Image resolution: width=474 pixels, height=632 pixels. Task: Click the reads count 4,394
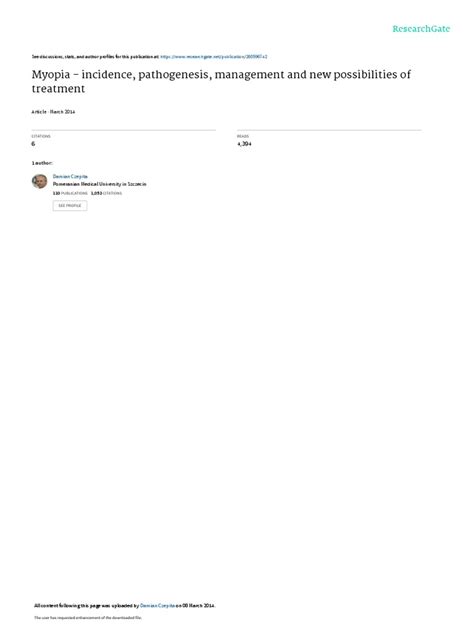[x=244, y=143]
